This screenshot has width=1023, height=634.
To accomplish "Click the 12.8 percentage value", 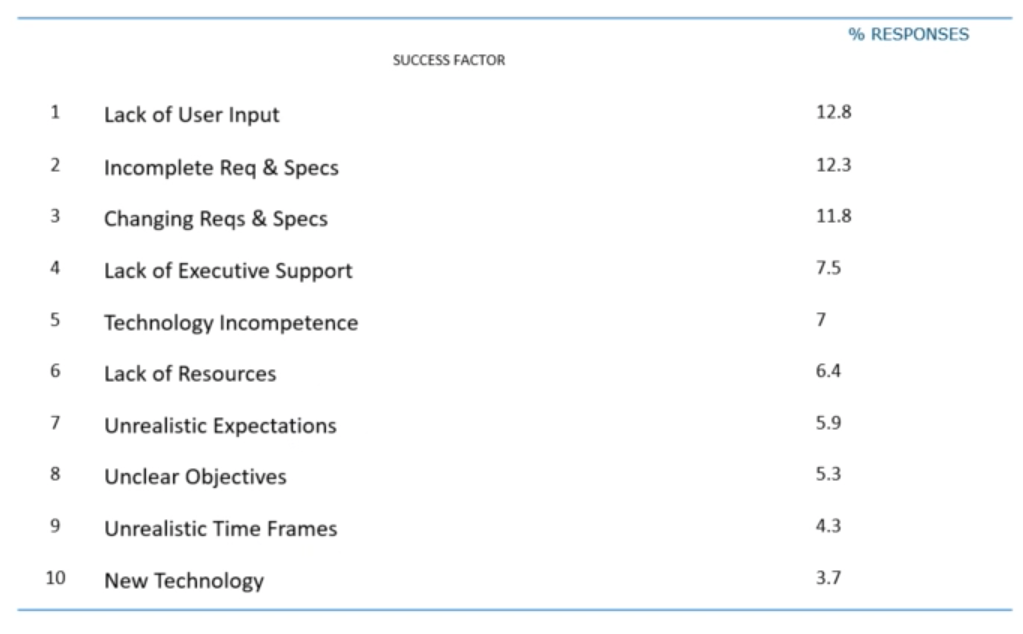I will tap(834, 112).
